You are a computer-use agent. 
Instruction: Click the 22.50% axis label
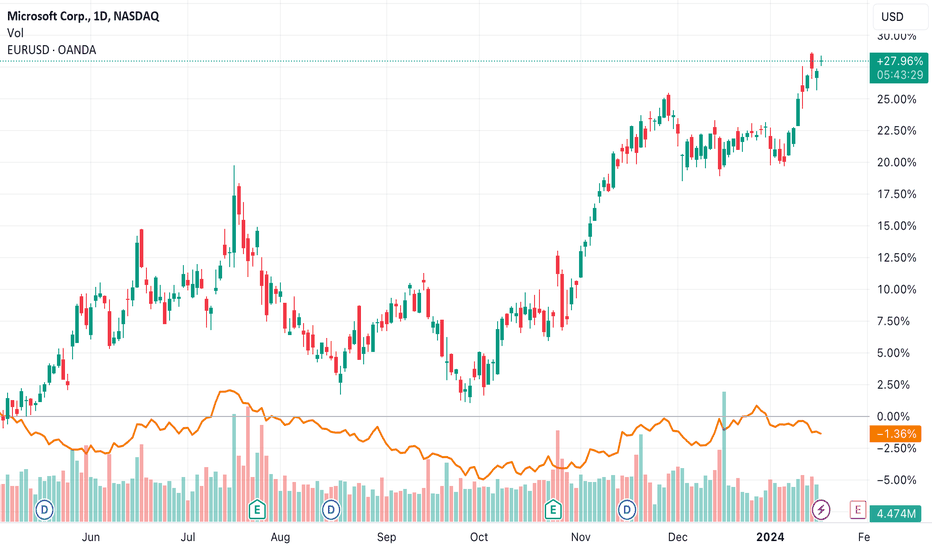(896, 131)
